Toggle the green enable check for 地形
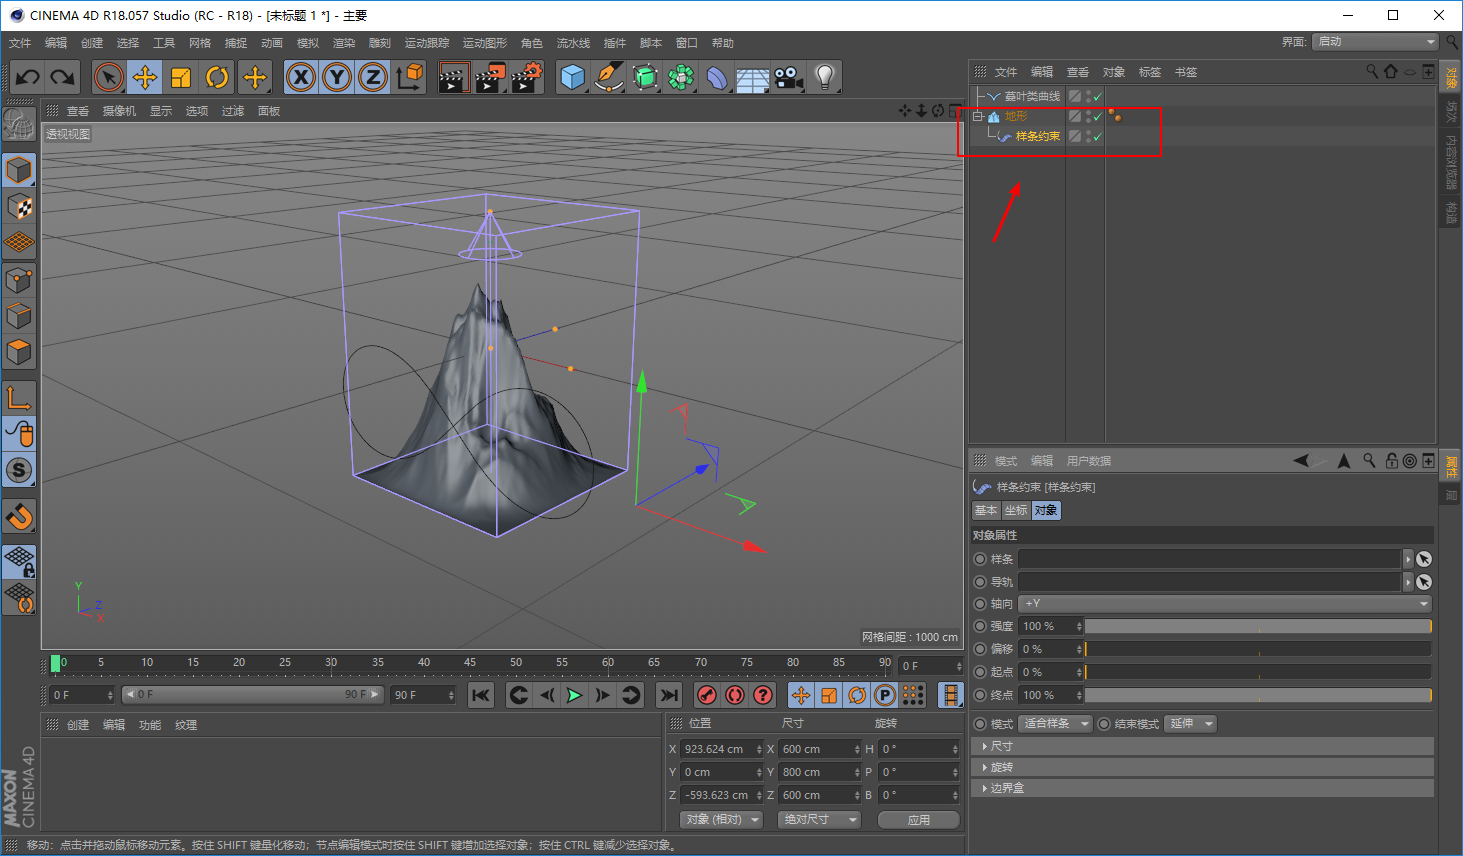 (1097, 116)
